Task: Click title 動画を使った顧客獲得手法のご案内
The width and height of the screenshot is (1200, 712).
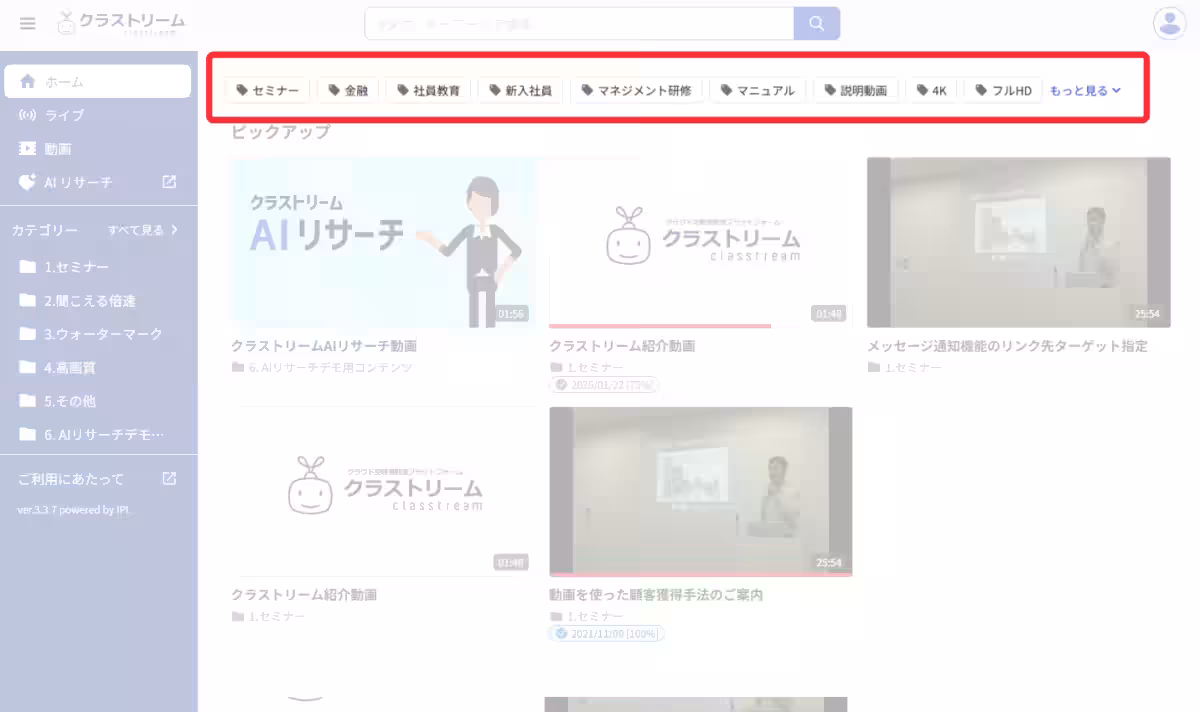Action: pyautogui.click(x=656, y=595)
